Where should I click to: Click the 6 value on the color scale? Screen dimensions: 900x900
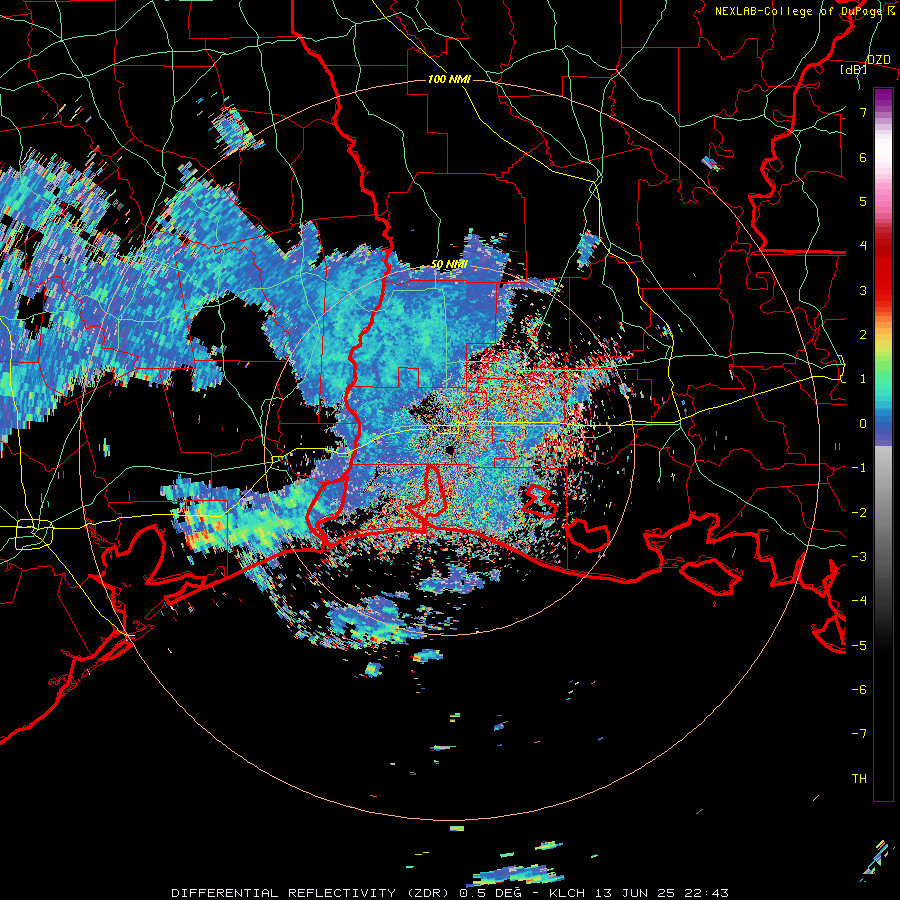coord(863,157)
